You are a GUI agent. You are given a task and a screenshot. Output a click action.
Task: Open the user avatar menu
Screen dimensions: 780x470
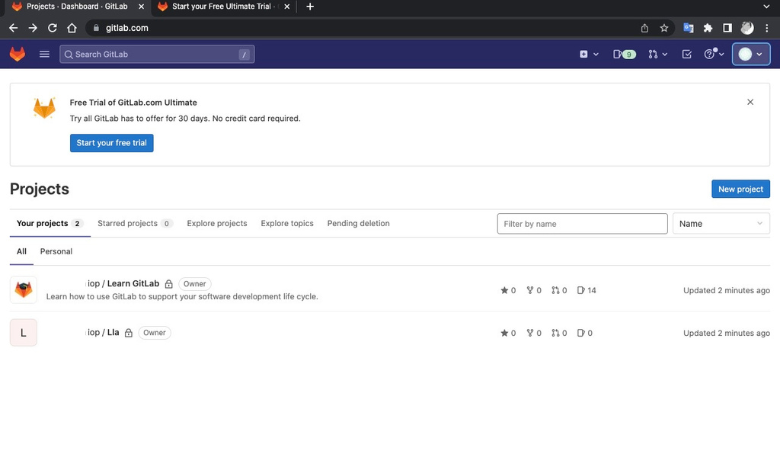point(751,54)
